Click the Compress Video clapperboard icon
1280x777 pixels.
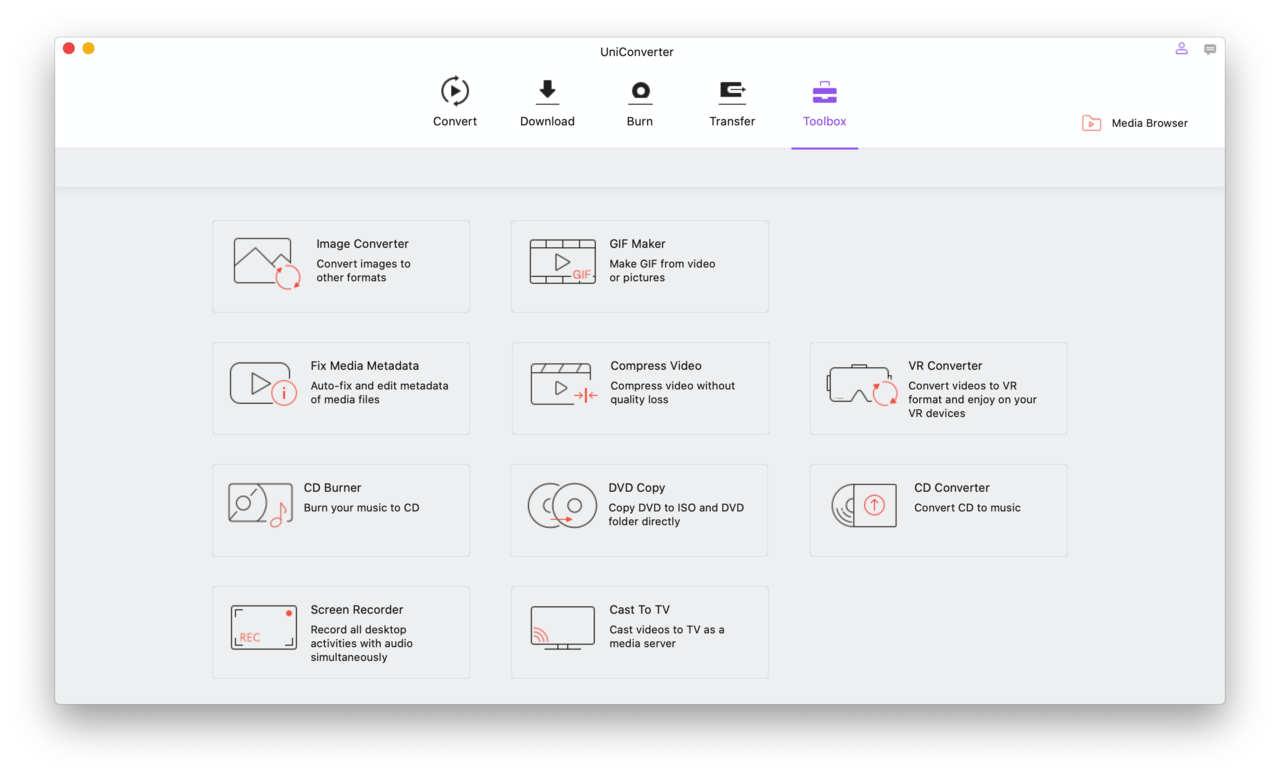(x=564, y=384)
